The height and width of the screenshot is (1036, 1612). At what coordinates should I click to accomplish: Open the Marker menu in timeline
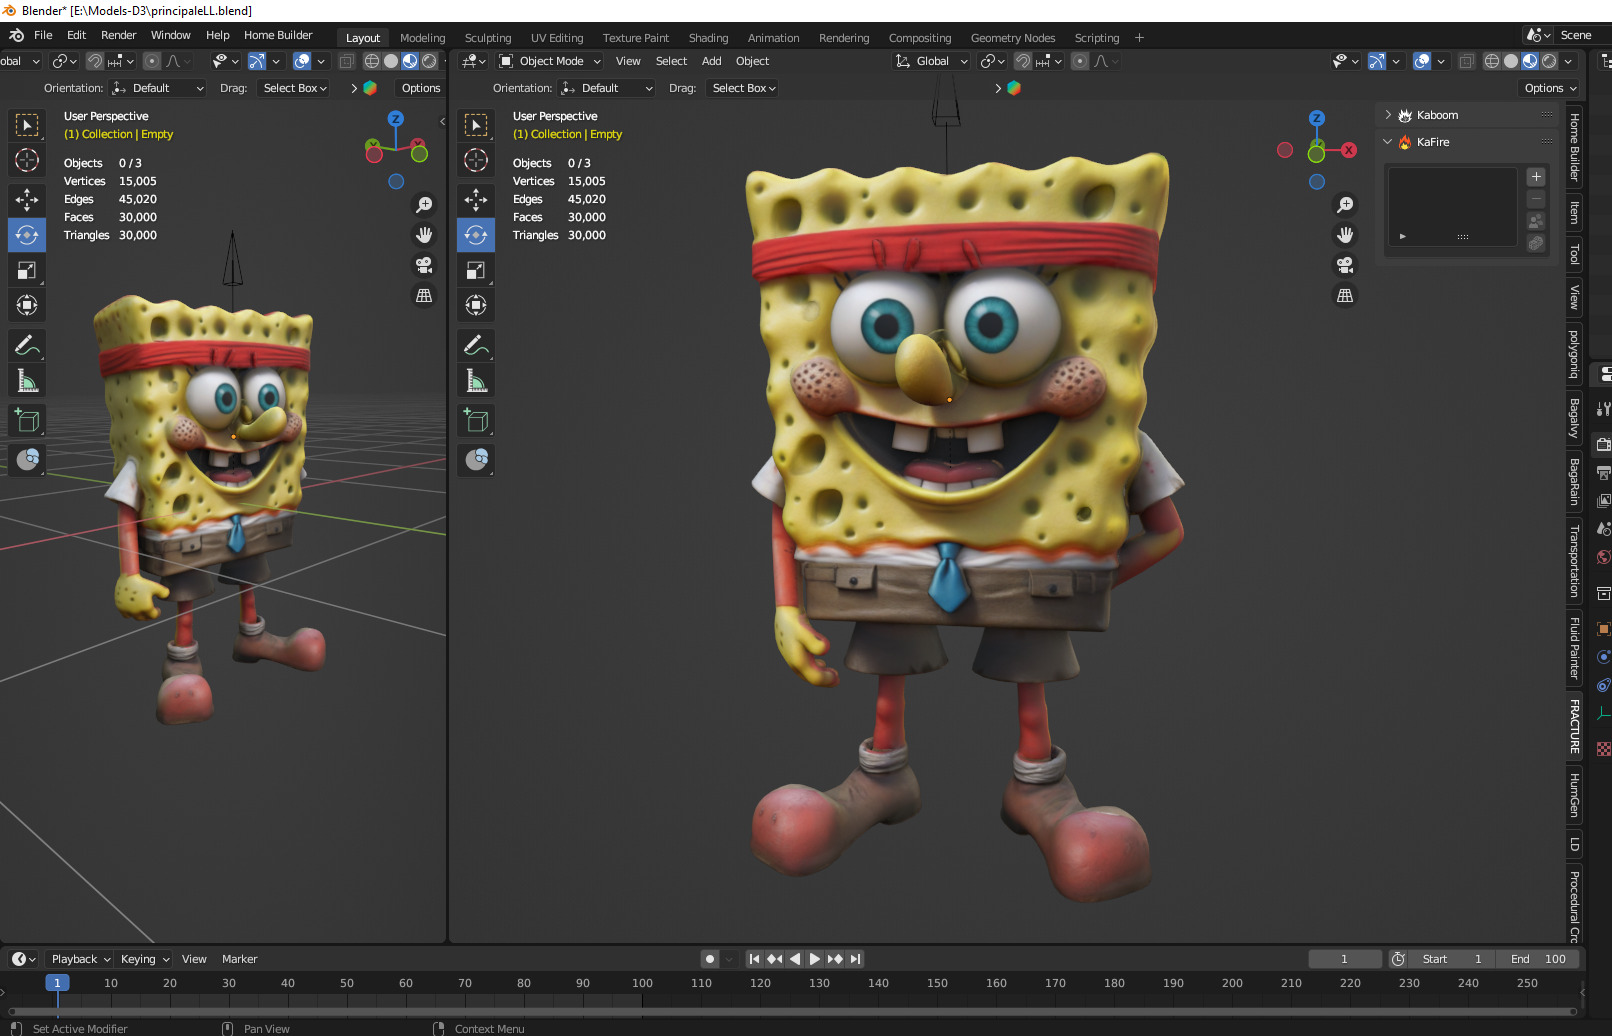(239, 959)
